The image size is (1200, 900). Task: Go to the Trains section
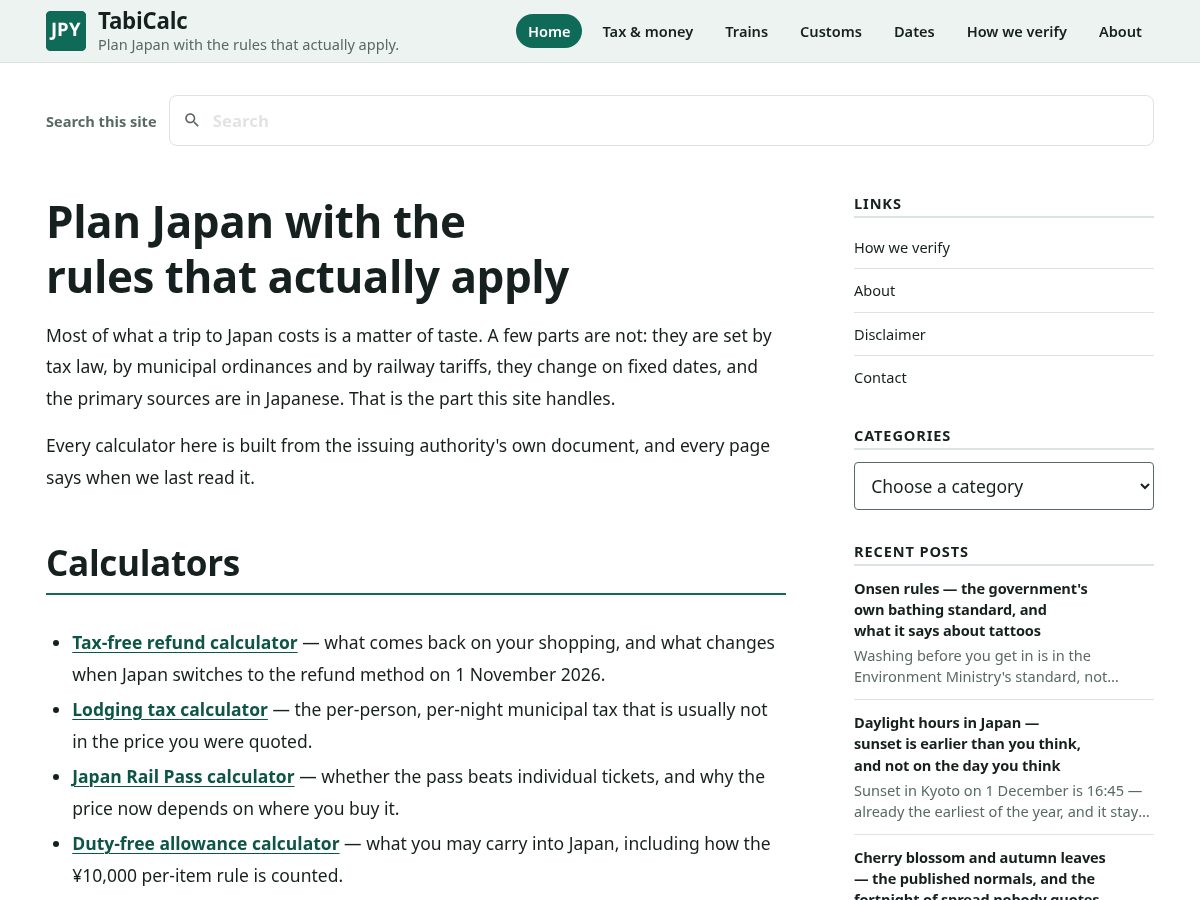[747, 31]
